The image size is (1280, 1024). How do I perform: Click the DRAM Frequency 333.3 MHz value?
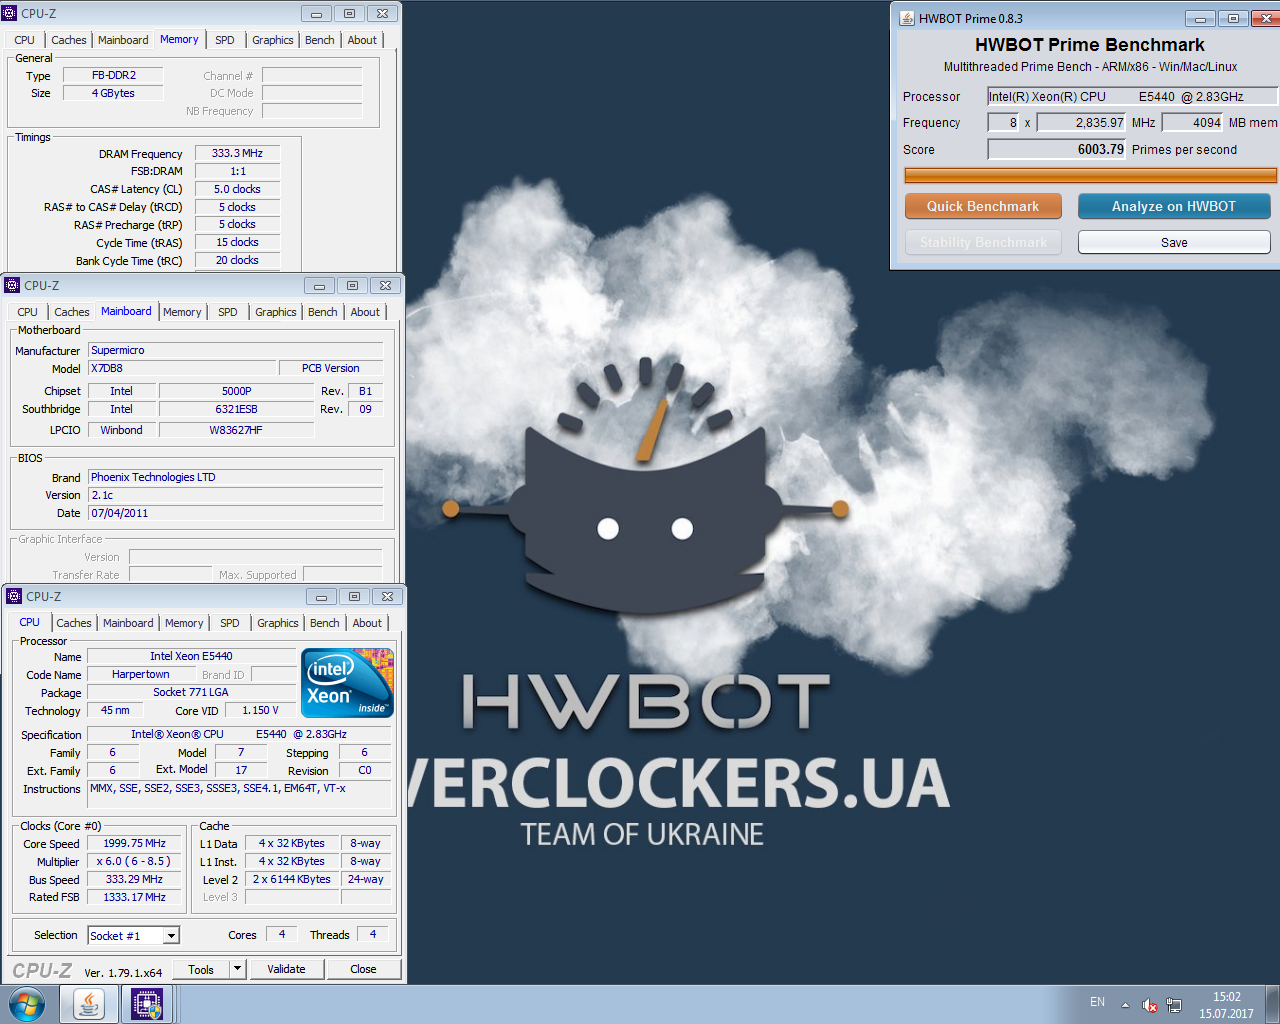click(237, 154)
